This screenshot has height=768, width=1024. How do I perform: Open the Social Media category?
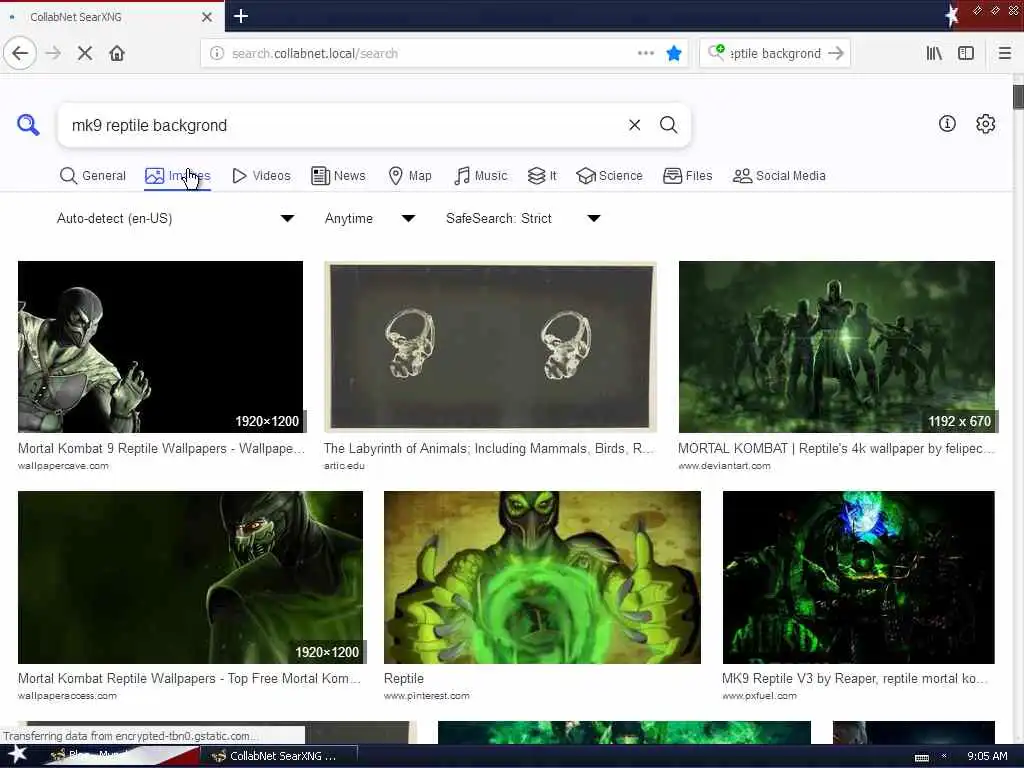pos(779,176)
